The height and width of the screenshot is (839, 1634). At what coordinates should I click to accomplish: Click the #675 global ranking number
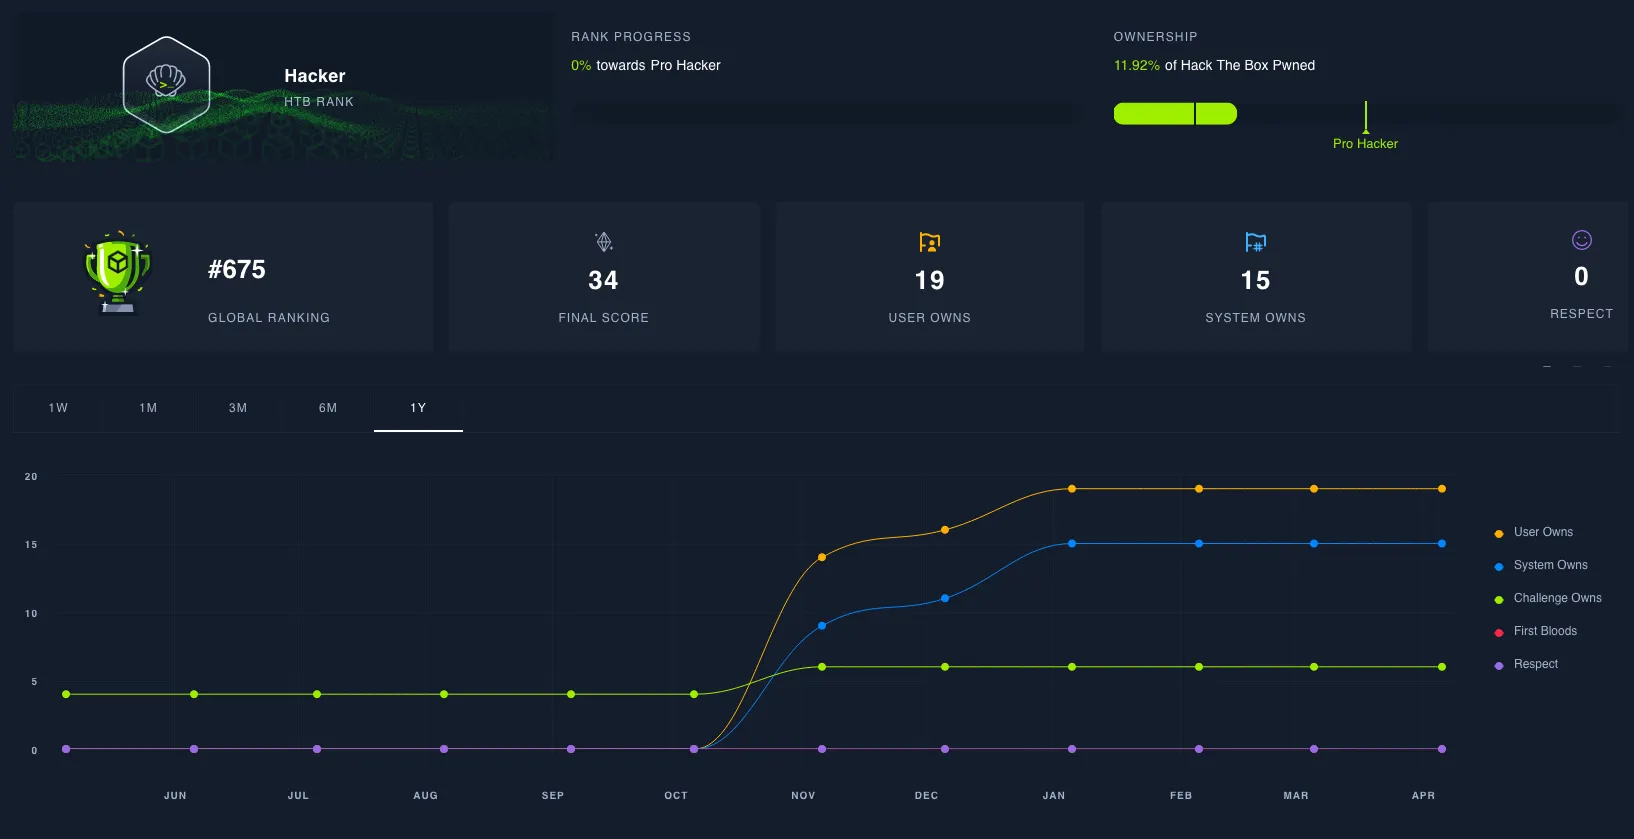pyautogui.click(x=237, y=270)
